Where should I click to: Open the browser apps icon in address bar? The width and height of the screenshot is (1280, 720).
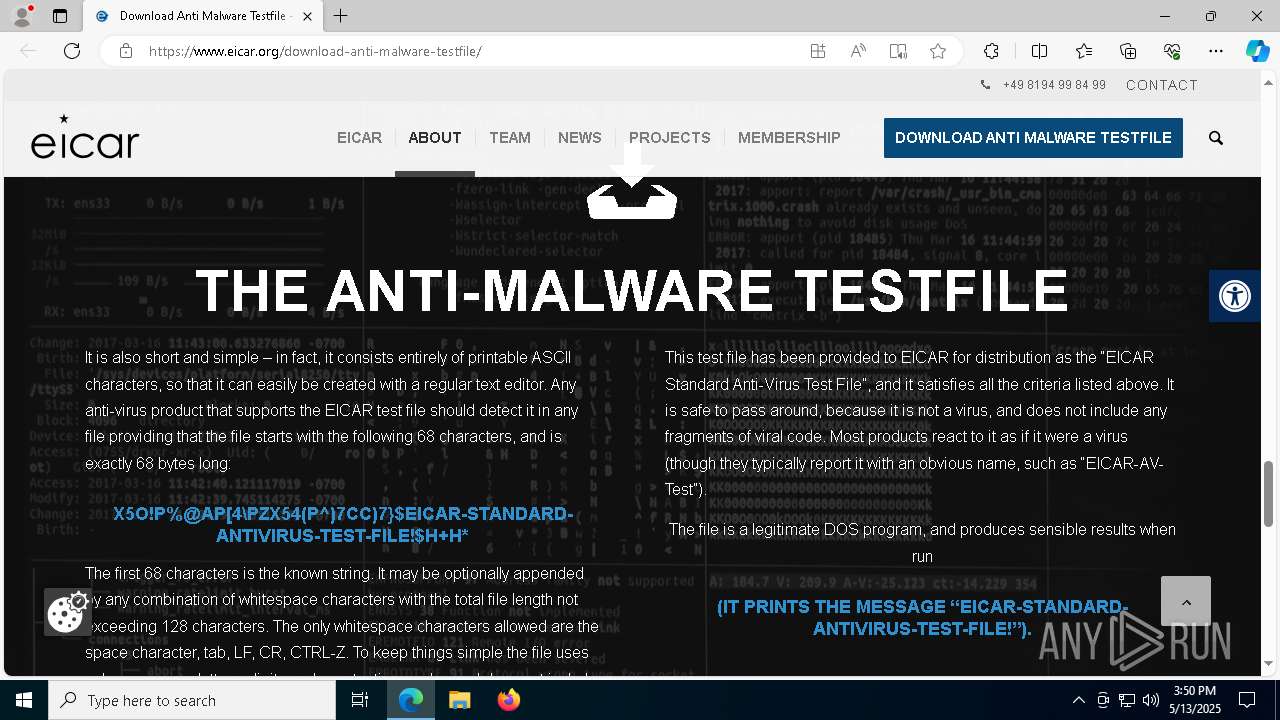(x=818, y=51)
